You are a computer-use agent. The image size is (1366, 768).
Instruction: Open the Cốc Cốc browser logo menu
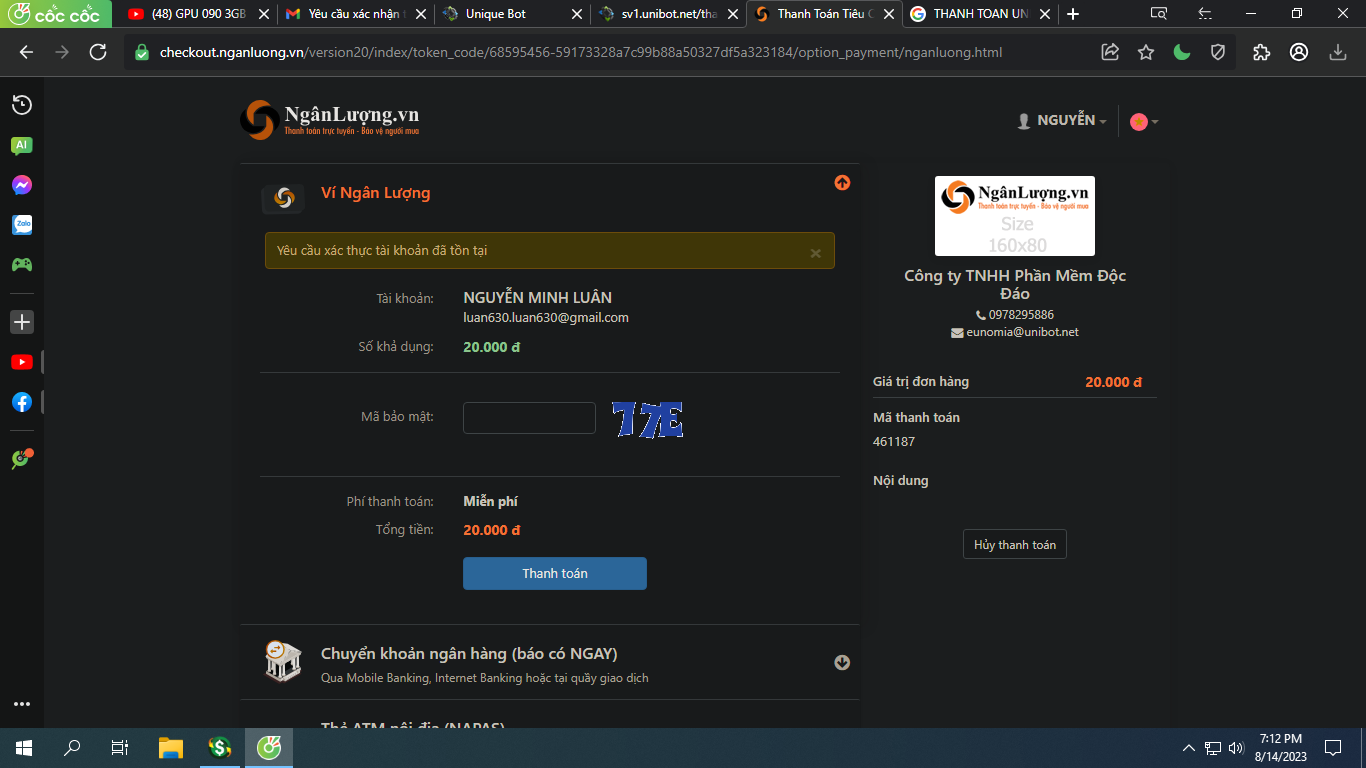tap(54, 14)
